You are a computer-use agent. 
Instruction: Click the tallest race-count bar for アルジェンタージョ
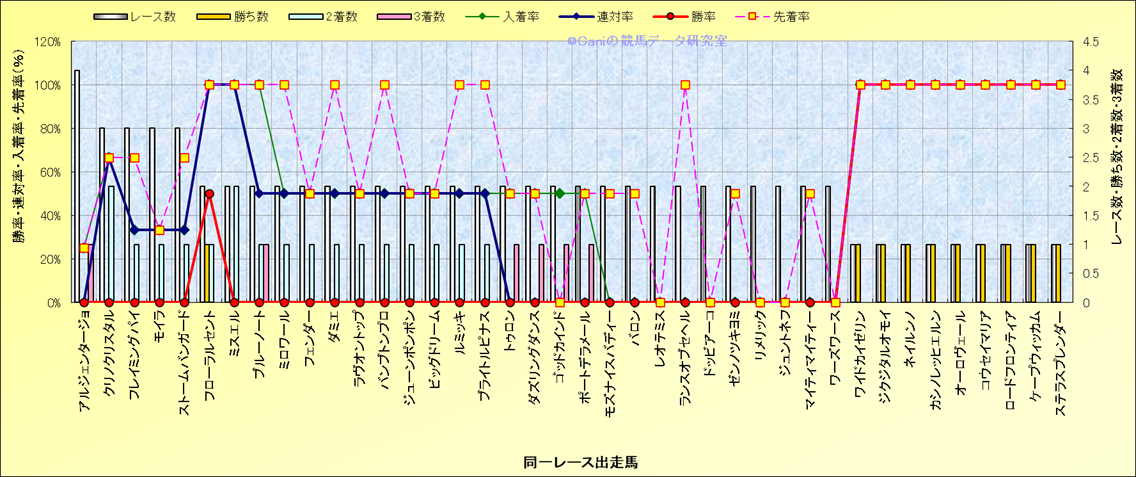[x=77, y=185]
